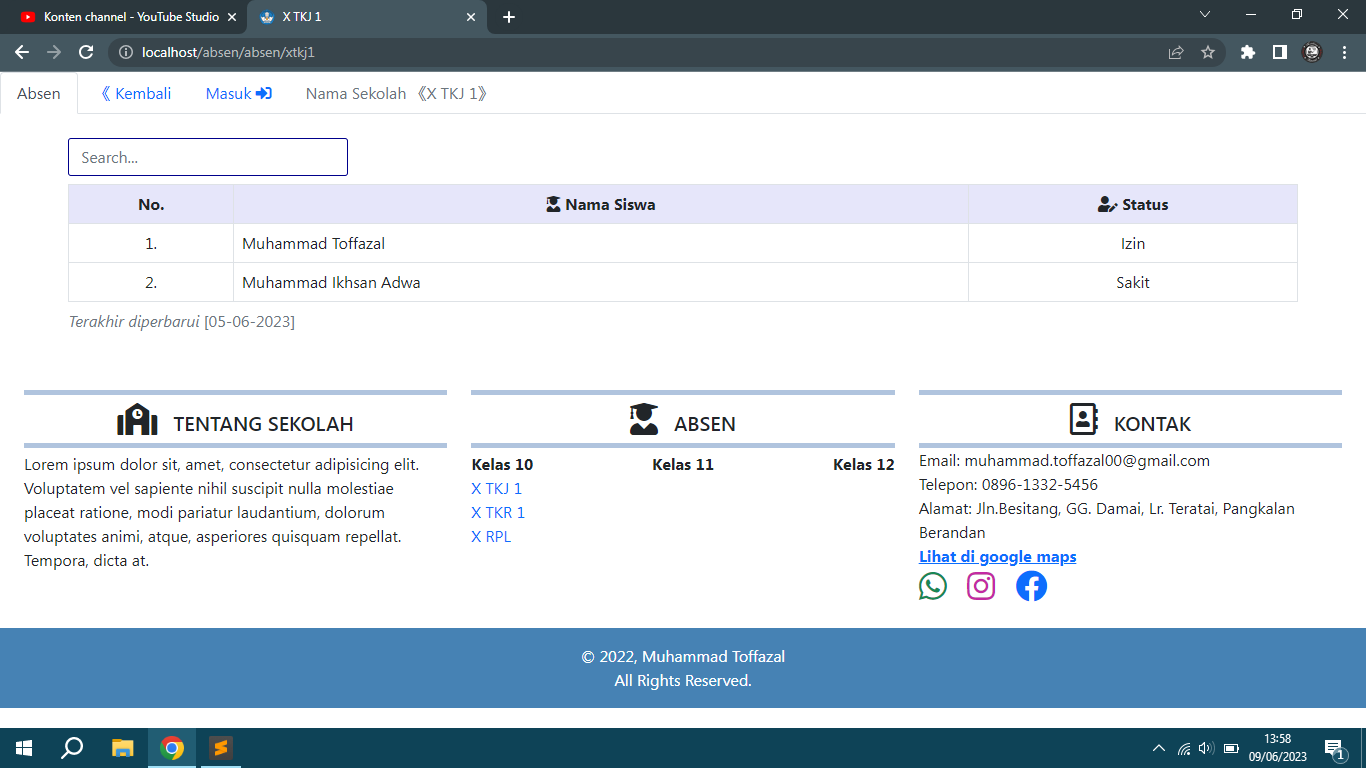Screen dimensions: 1366x768
Task: Select the Absen navigation tab
Action: tap(39, 94)
